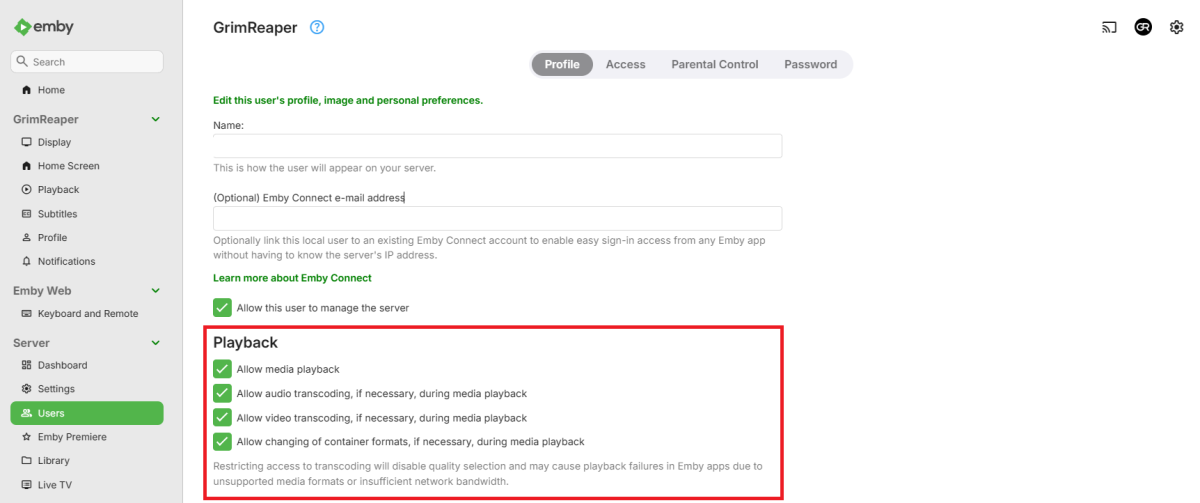Toggle Allow this user to manage the server
This screenshot has width=1200, height=503.
click(x=222, y=308)
